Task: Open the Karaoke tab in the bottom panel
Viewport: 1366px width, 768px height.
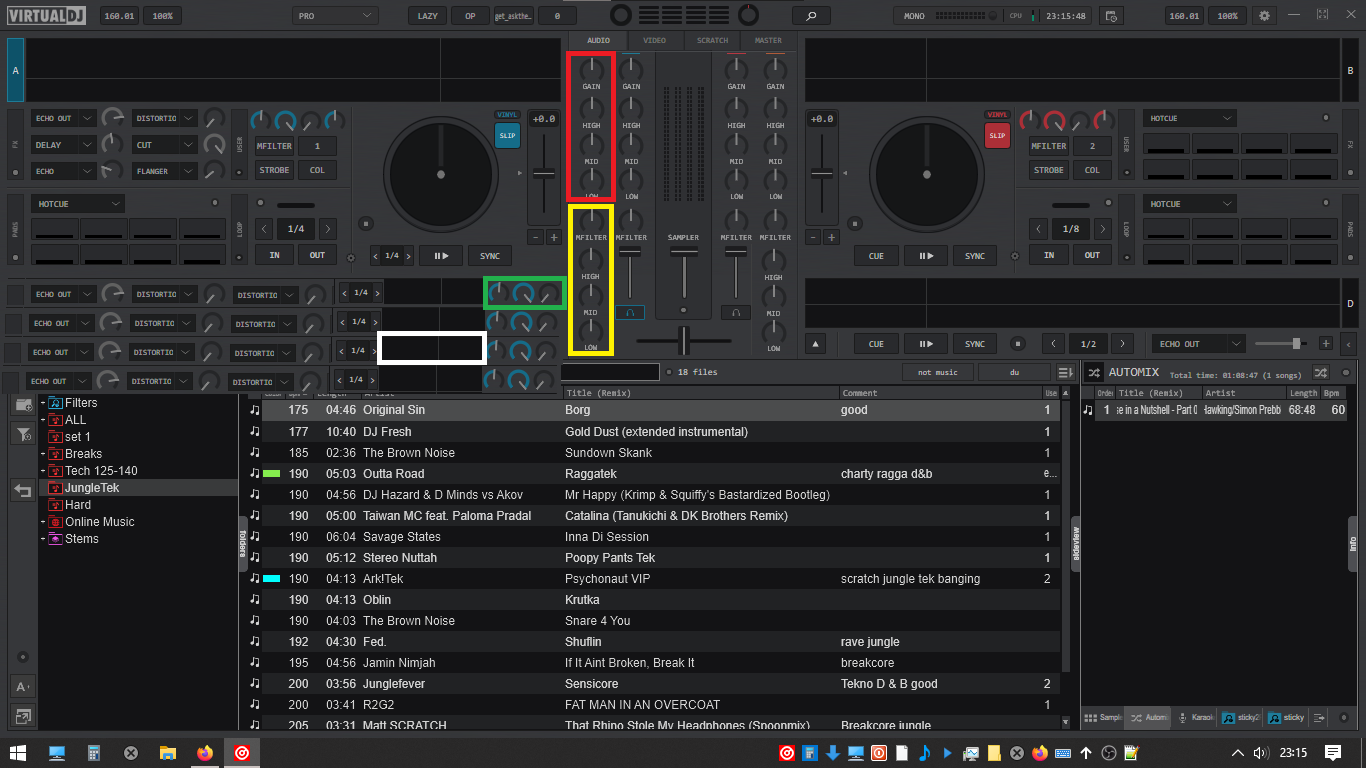Action: click(x=1197, y=718)
